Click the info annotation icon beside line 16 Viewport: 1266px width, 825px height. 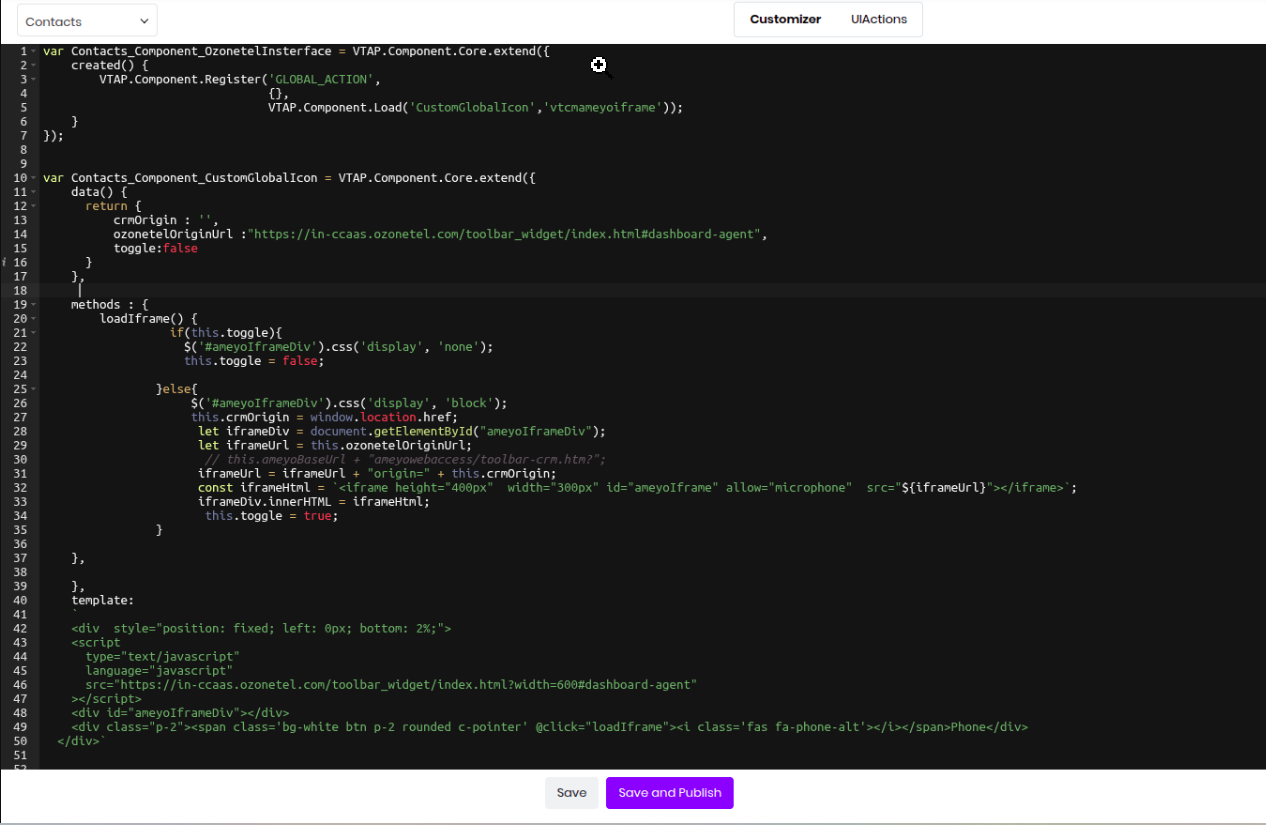(4, 262)
